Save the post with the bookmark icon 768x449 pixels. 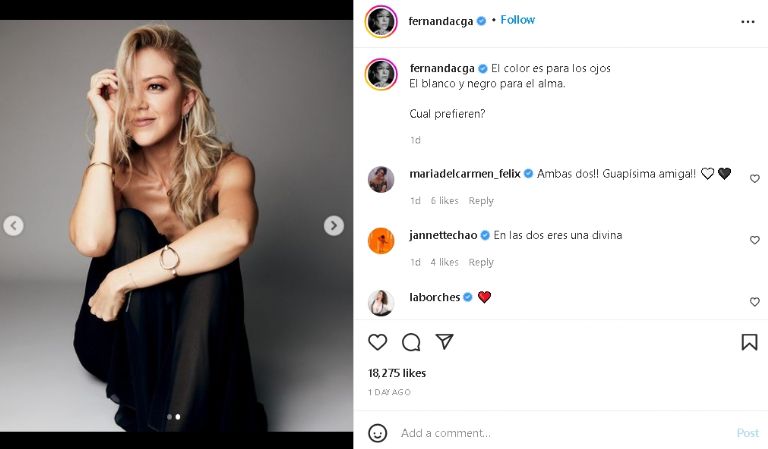pyautogui.click(x=749, y=342)
